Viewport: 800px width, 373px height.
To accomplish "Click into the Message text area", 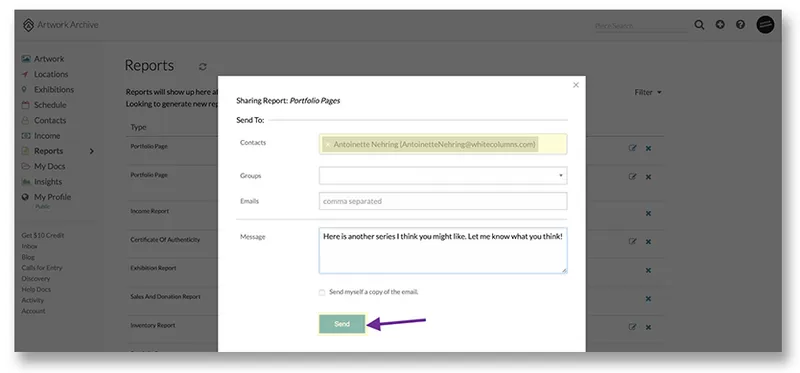I will tap(443, 251).
